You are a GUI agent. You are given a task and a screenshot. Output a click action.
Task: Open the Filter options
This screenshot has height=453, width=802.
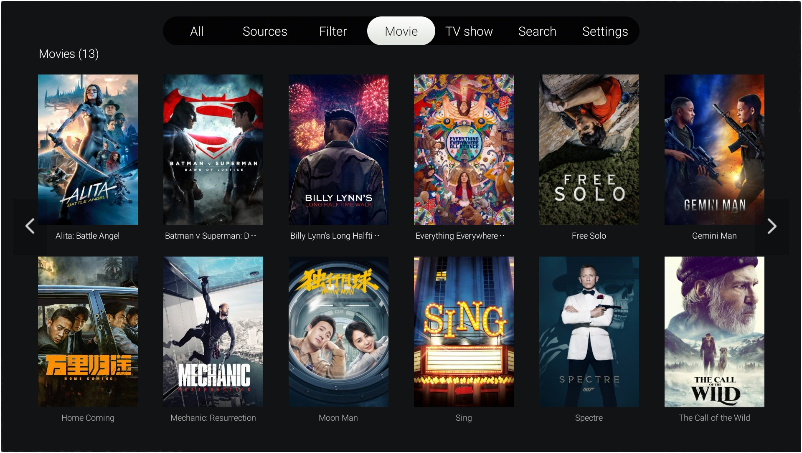pyautogui.click(x=333, y=31)
